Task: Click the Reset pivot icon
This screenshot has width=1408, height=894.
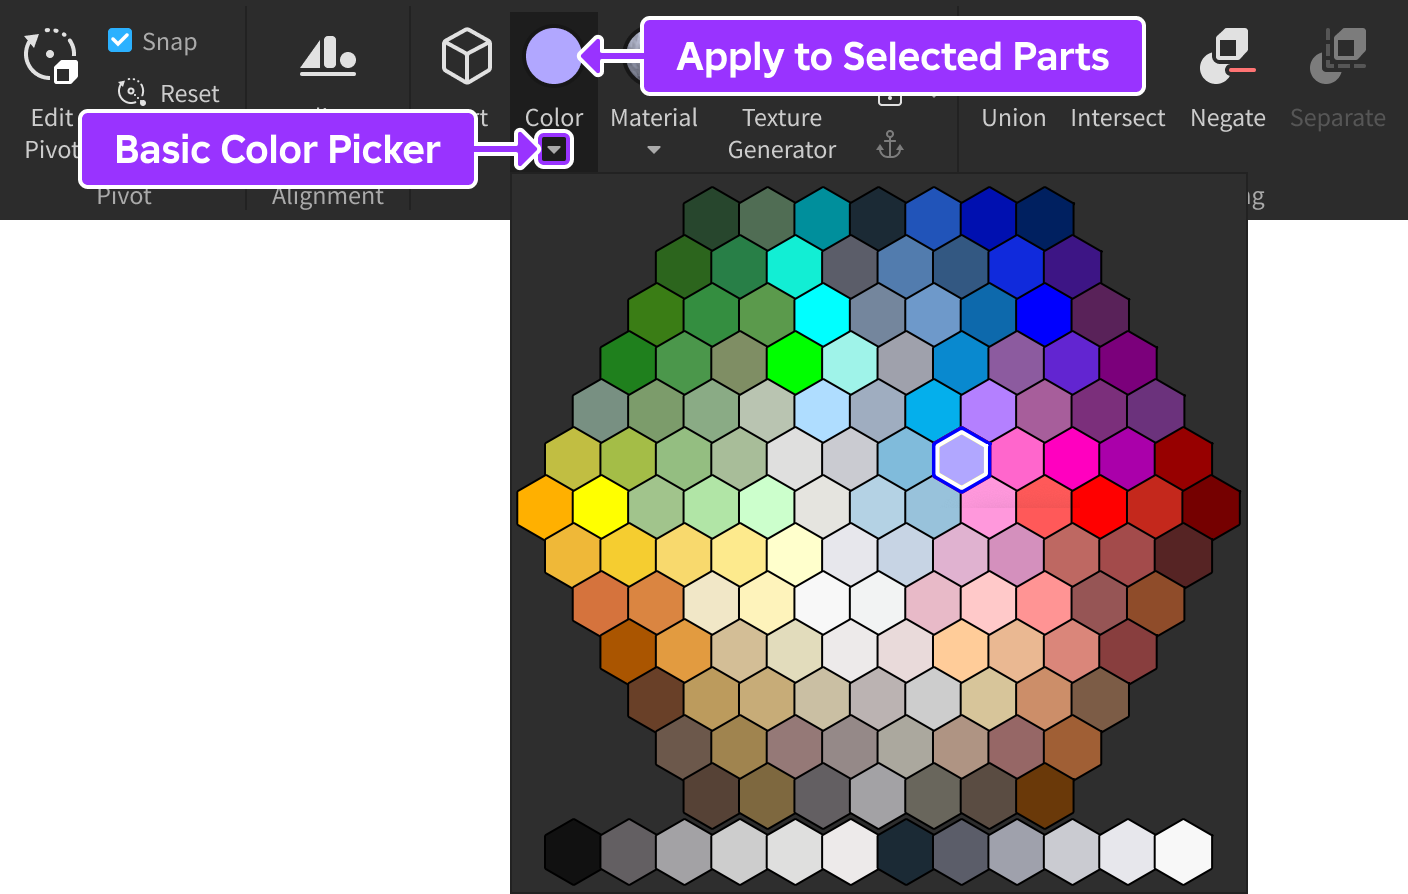Action: pos(131,92)
